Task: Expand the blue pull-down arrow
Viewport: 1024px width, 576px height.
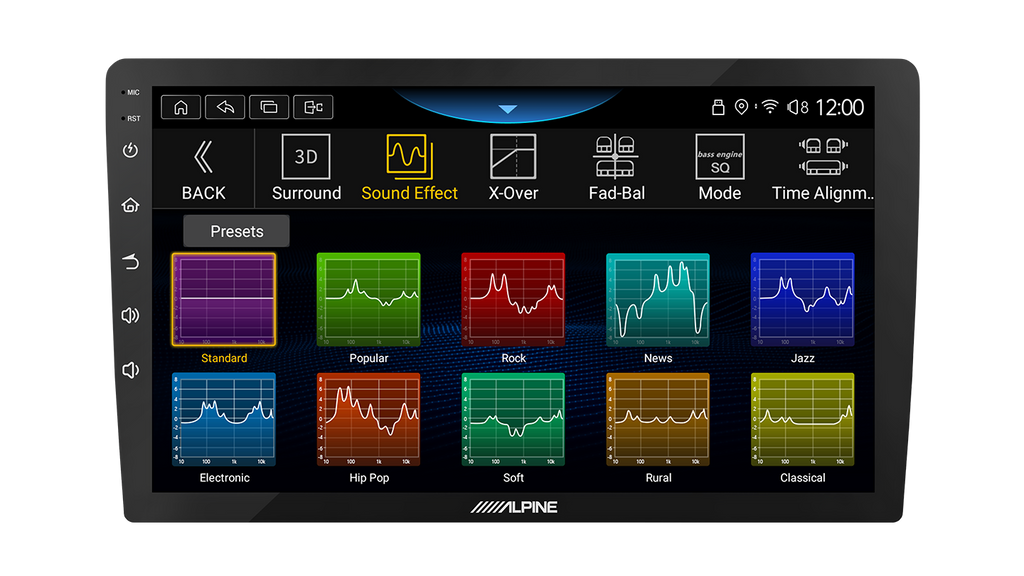Action: [x=507, y=109]
